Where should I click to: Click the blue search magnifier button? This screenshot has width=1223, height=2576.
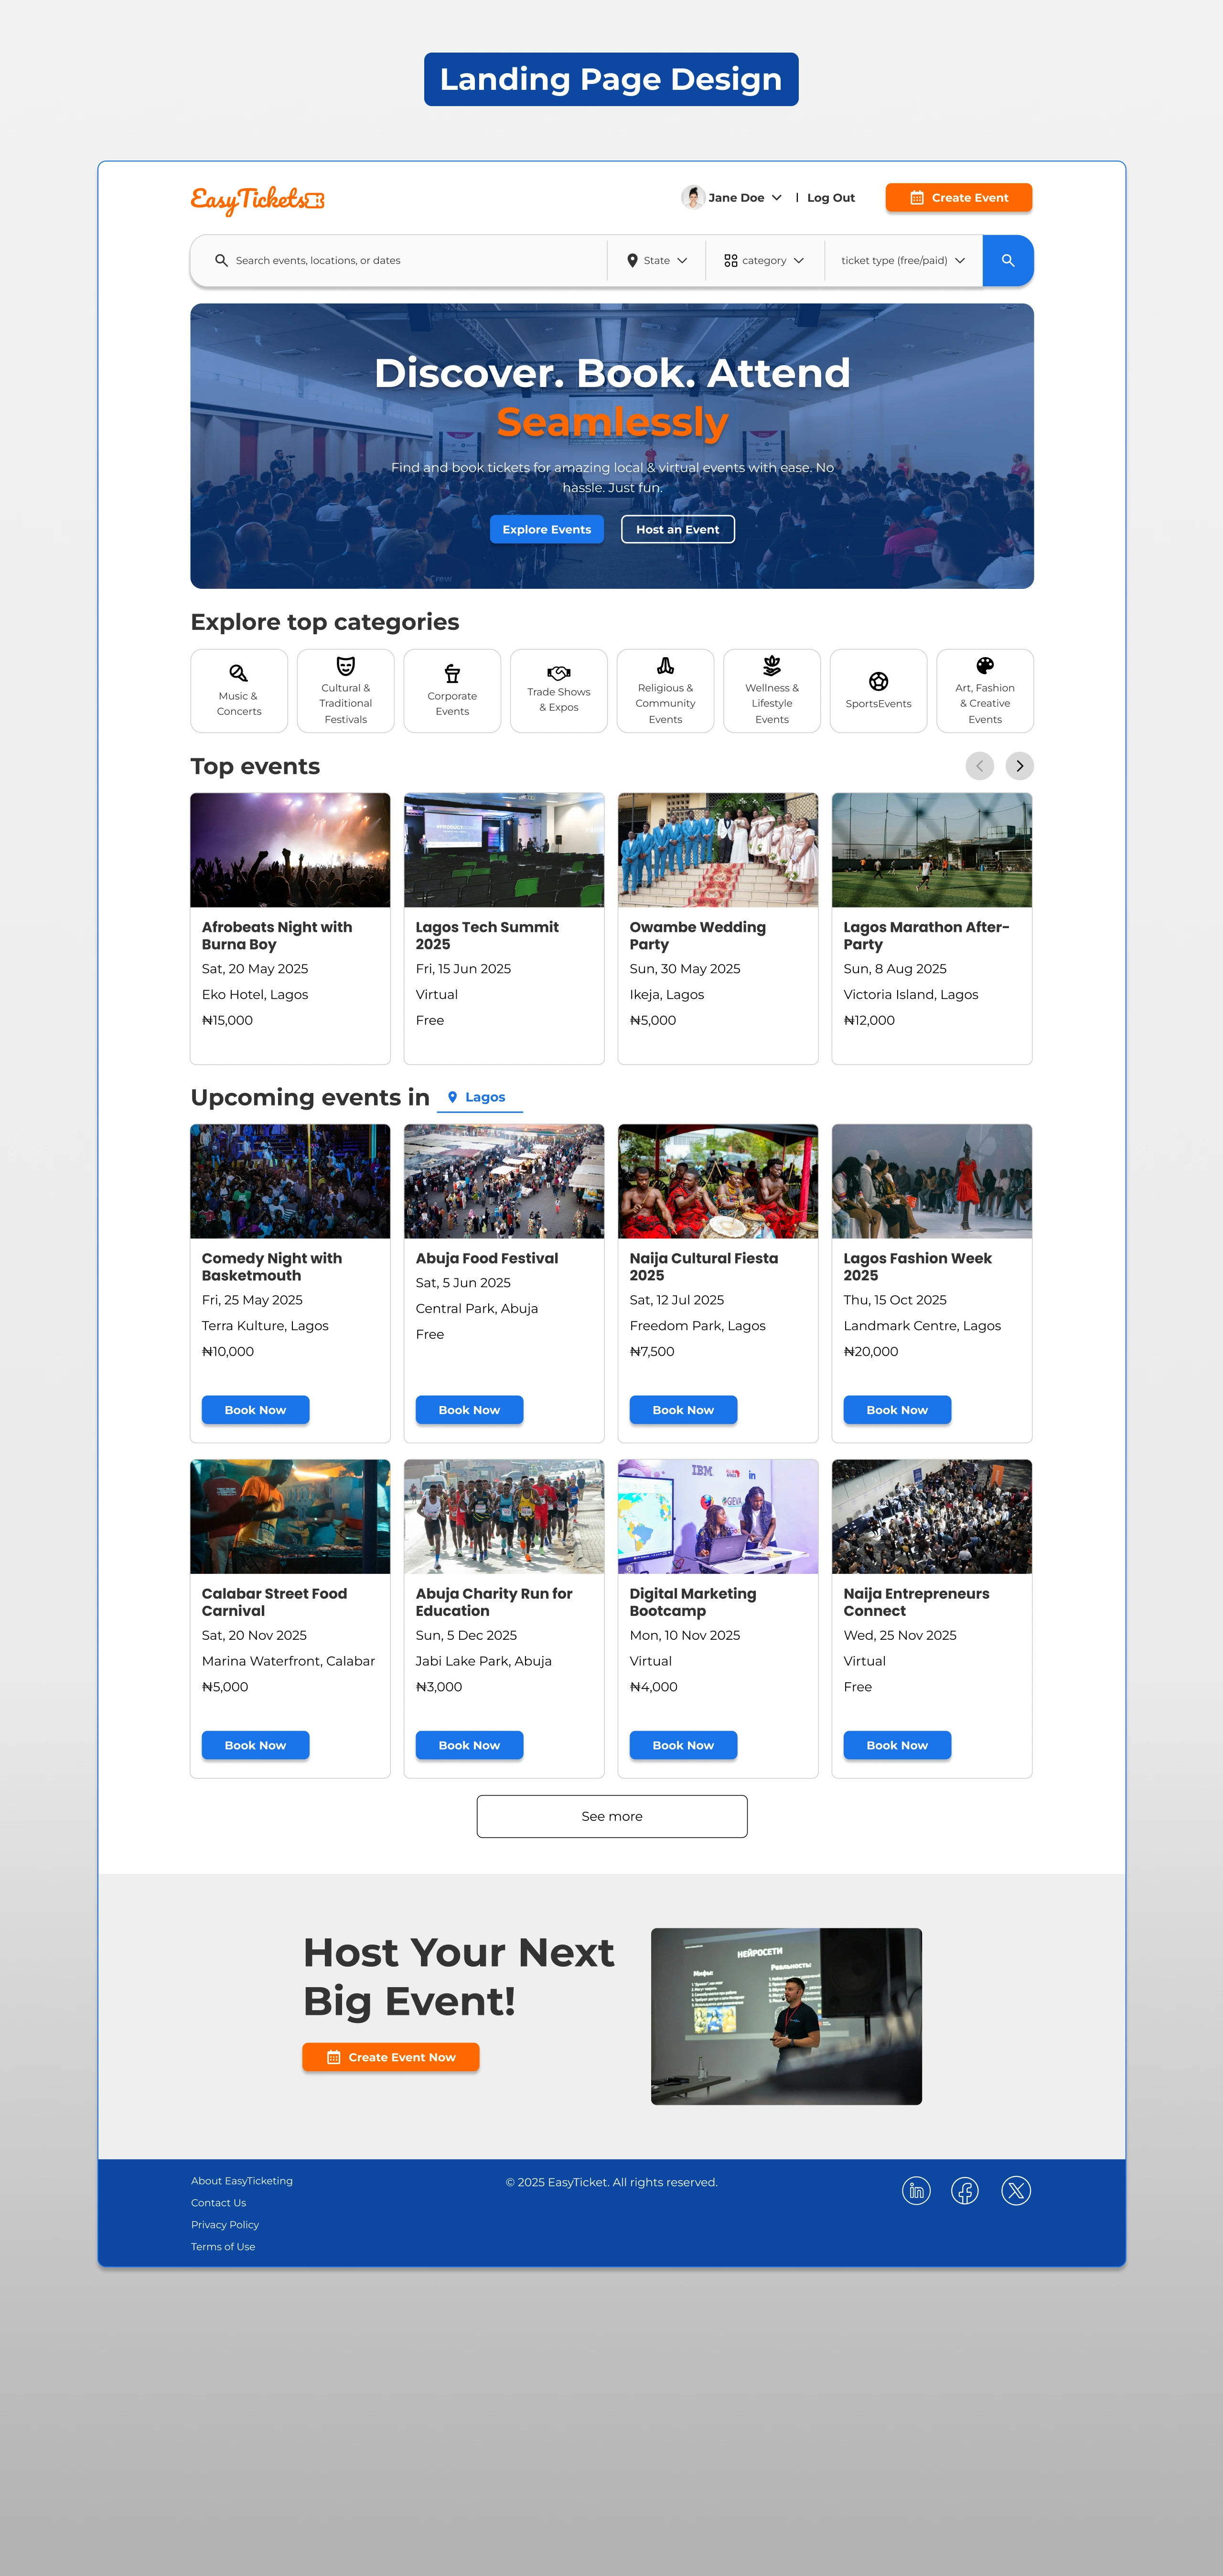tap(1007, 261)
